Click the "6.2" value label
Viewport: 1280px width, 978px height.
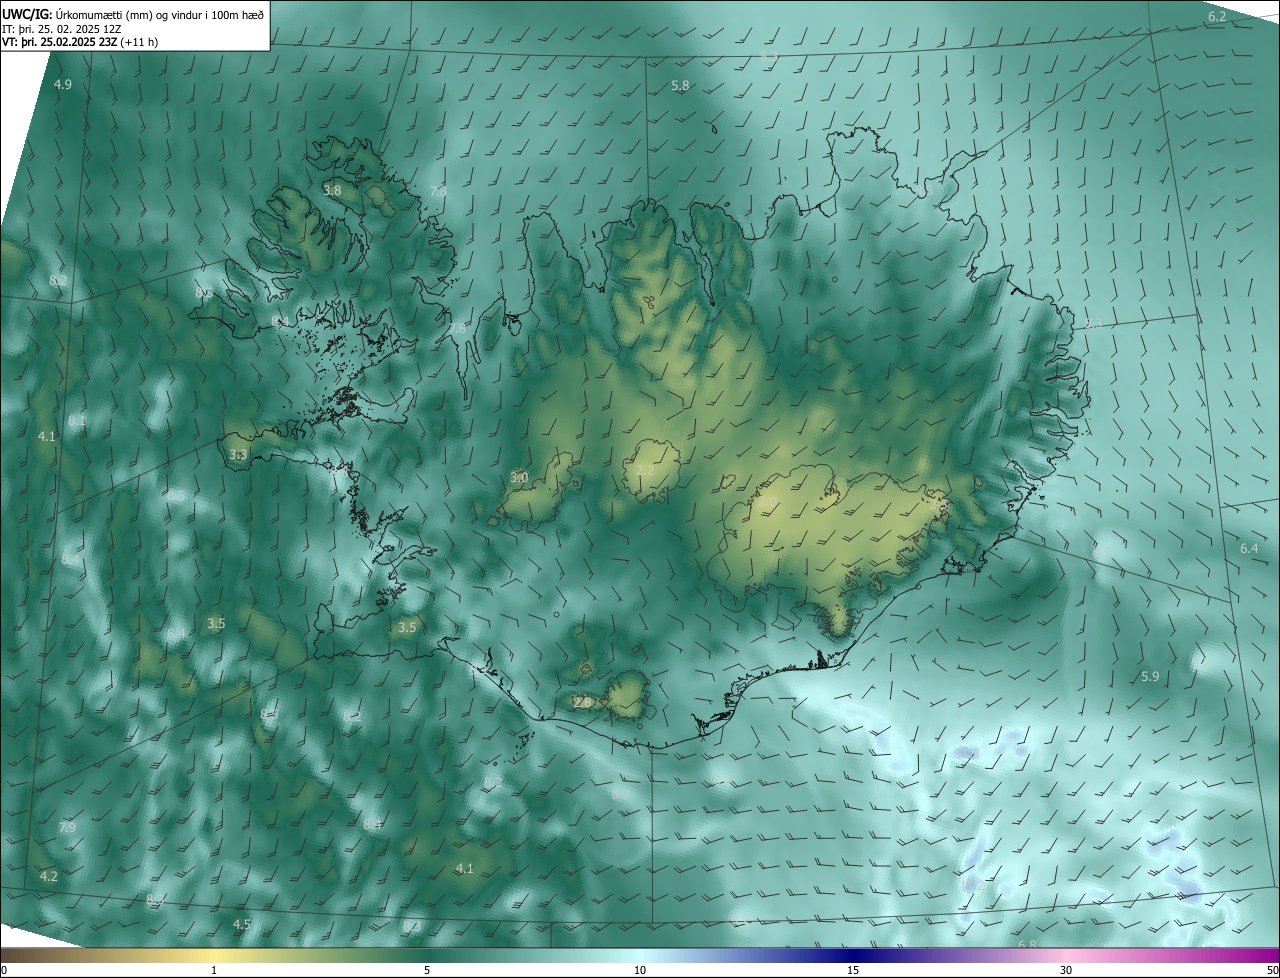pos(1217,16)
